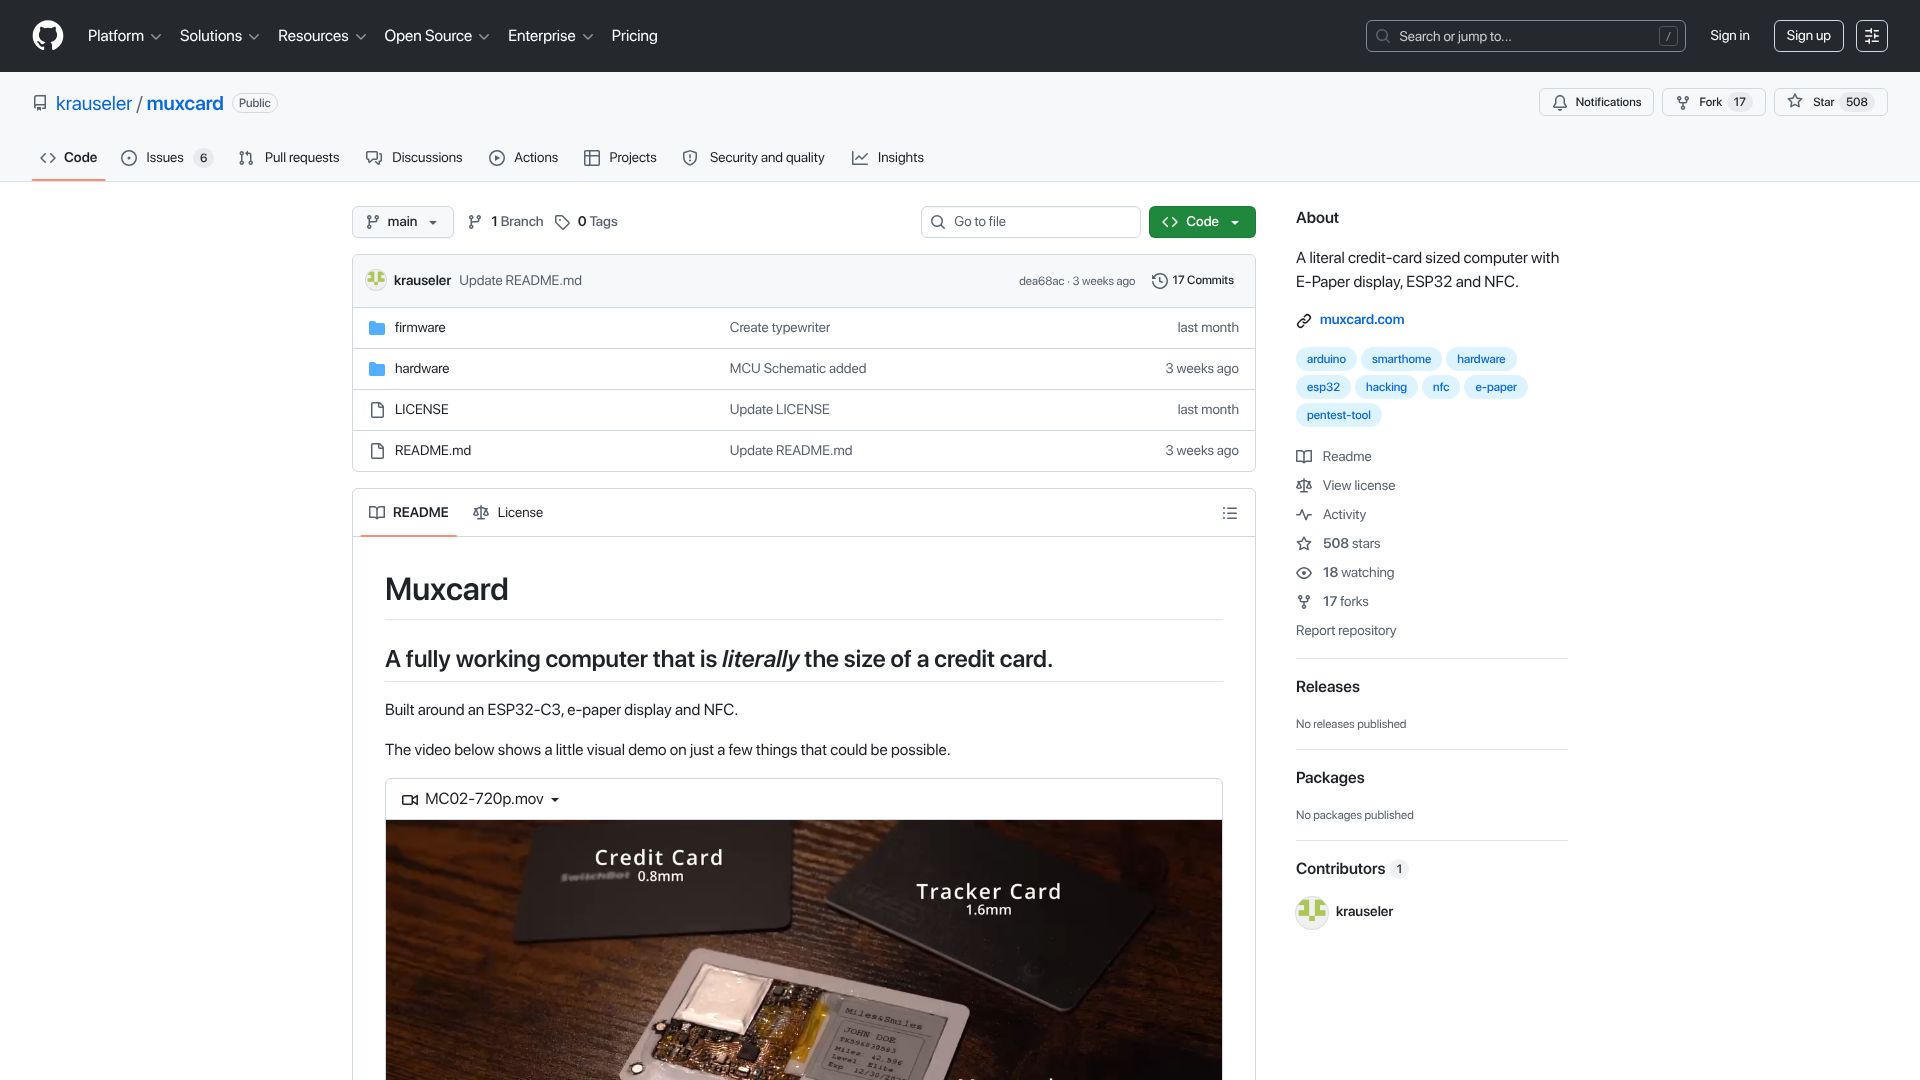1920x1080 pixels.
Task: Fork the muxcard repository
Action: click(1713, 102)
